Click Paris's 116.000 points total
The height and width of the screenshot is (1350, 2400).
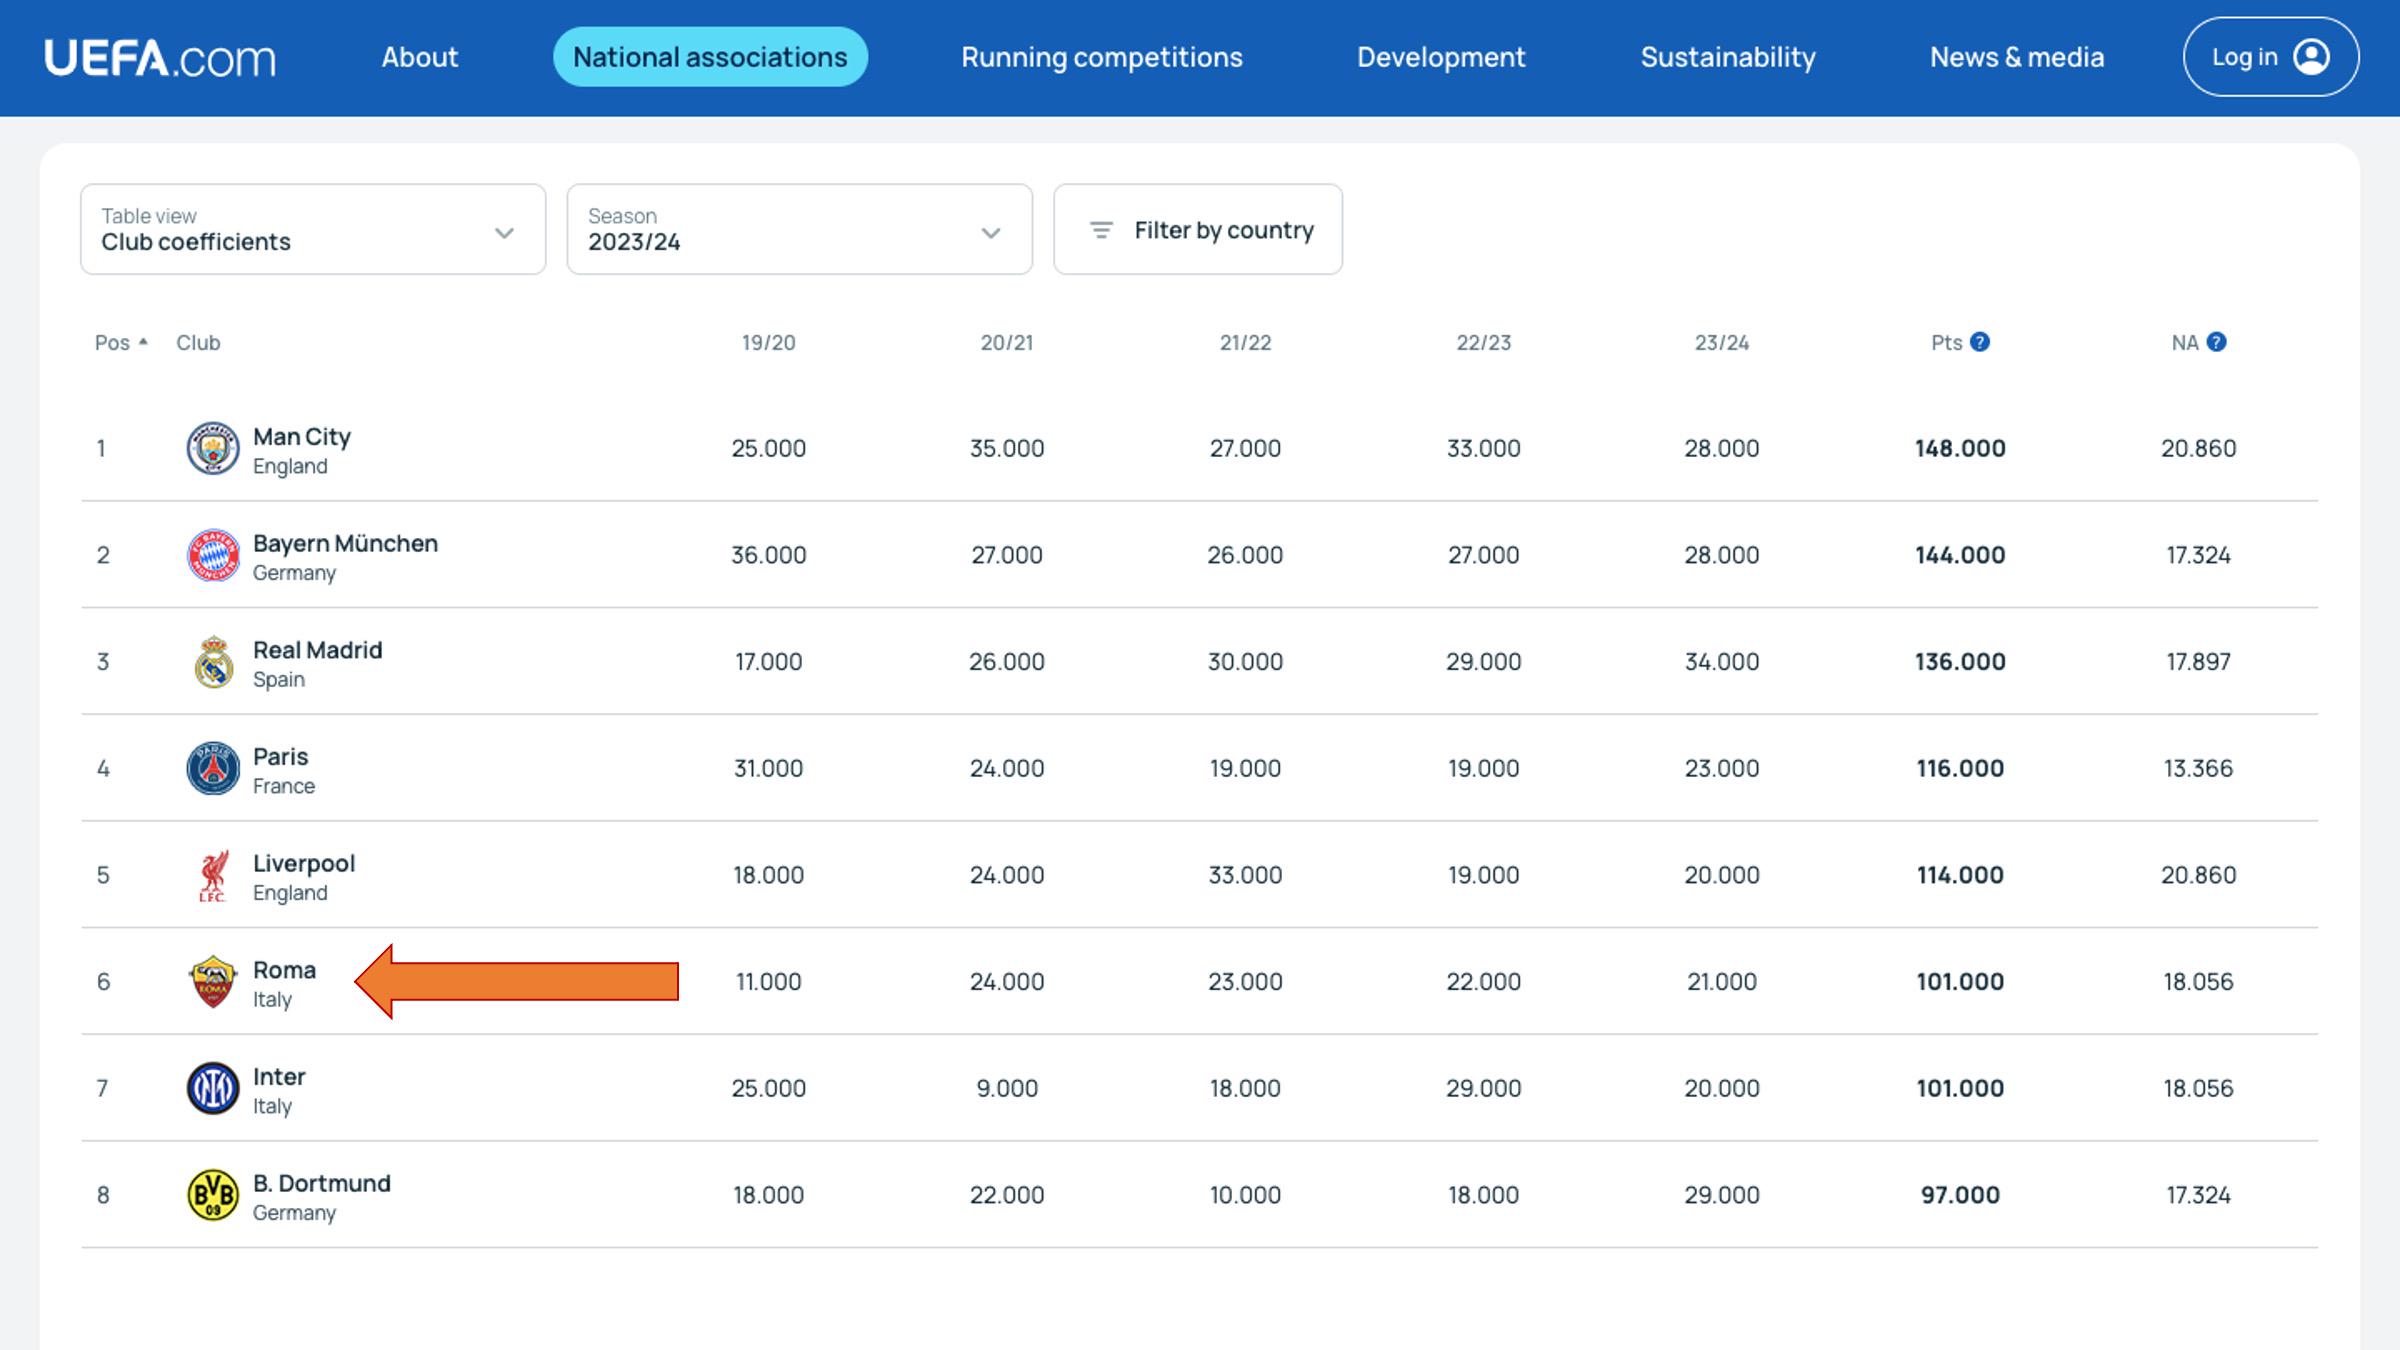click(x=1960, y=768)
